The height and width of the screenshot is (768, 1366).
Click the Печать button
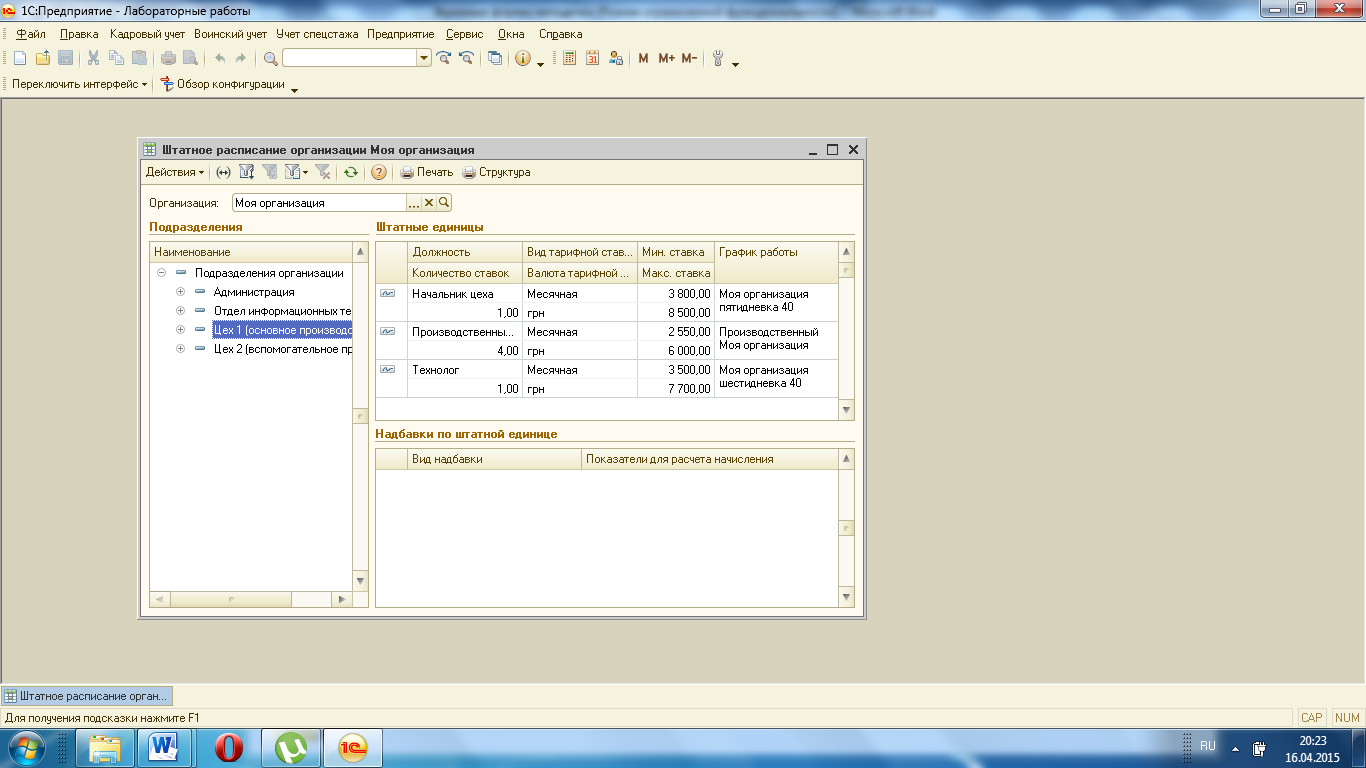pos(427,172)
